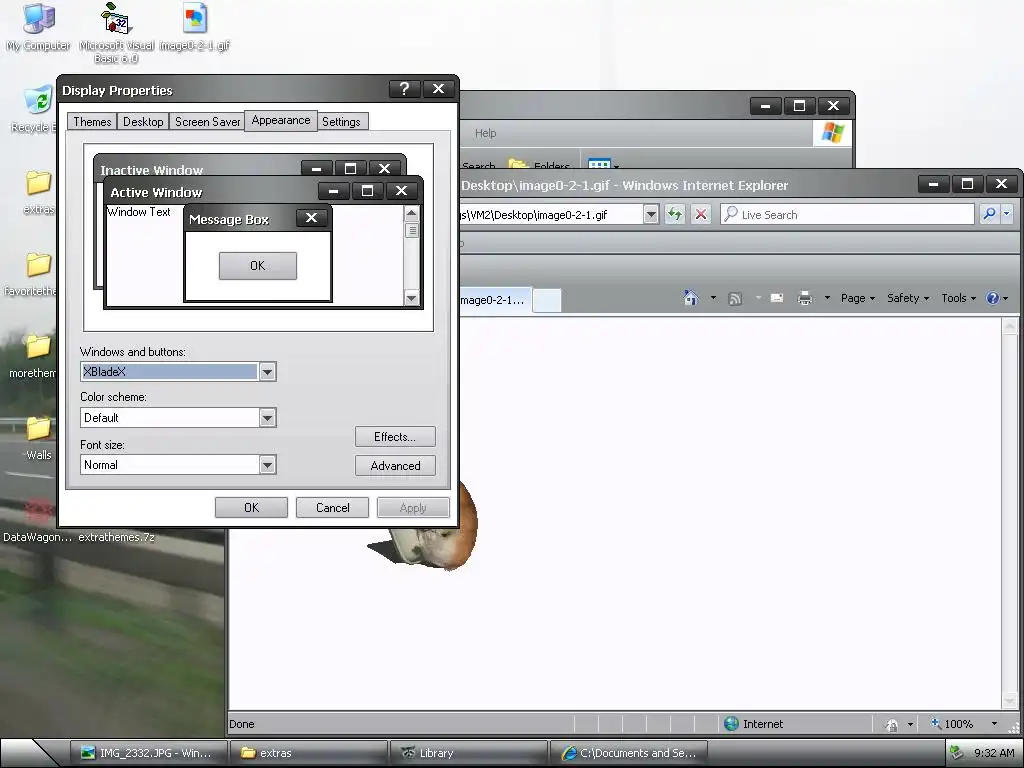
Task: Open the Live Search options dropdown arrow
Action: coord(1006,214)
